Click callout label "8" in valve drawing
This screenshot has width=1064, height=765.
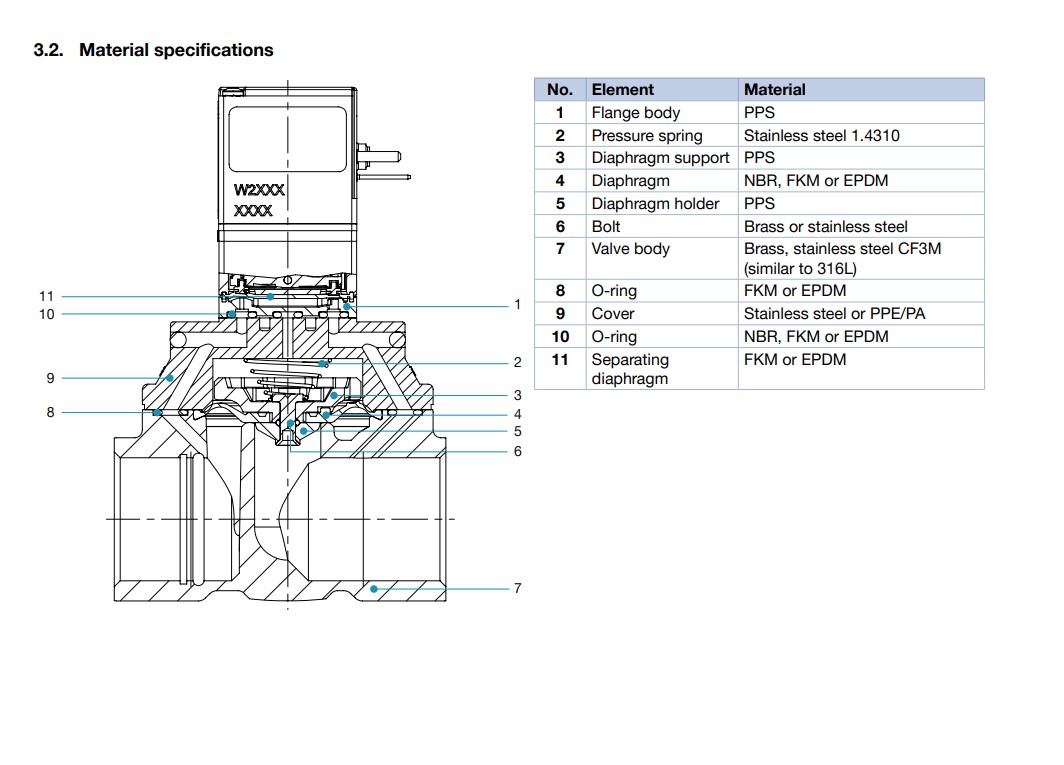pyautogui.click(x=50, y=412)
